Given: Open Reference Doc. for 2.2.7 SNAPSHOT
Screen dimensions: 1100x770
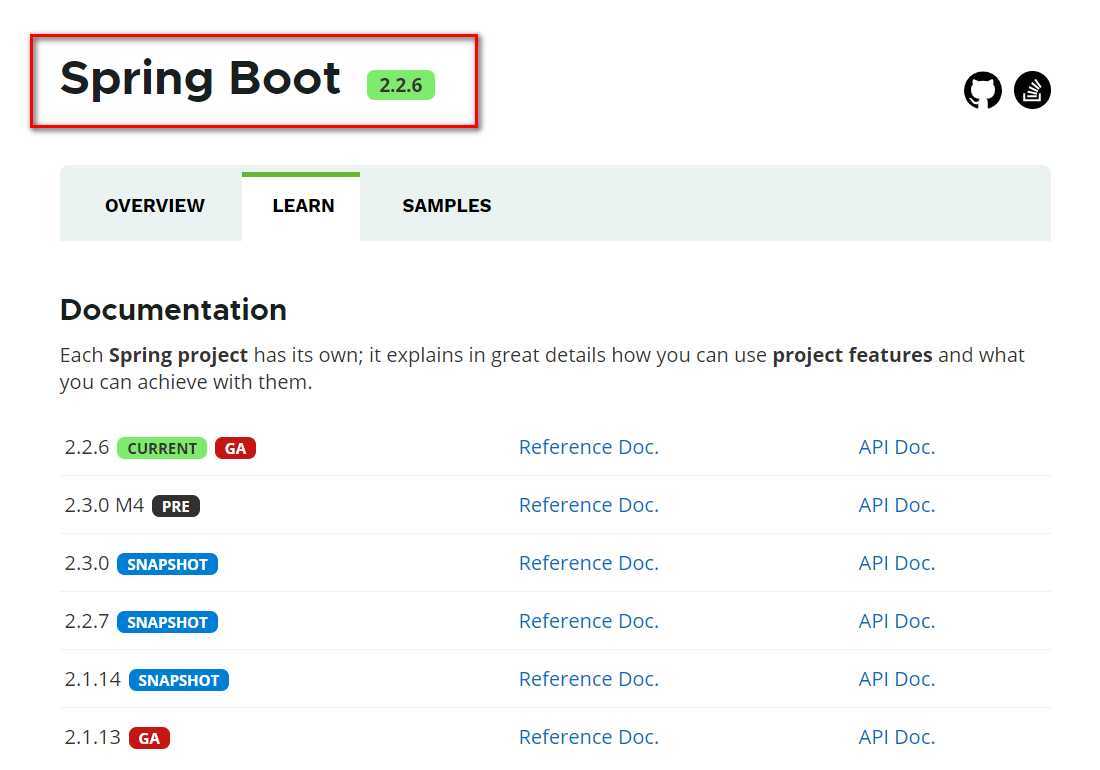Looking at the screenshot, I should coord(589,621).
